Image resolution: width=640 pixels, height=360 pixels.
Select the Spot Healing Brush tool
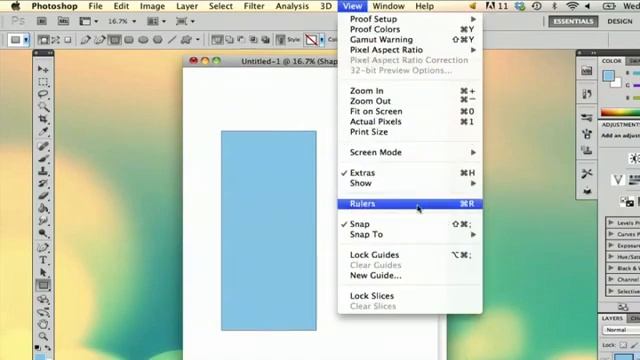(43, 146)
